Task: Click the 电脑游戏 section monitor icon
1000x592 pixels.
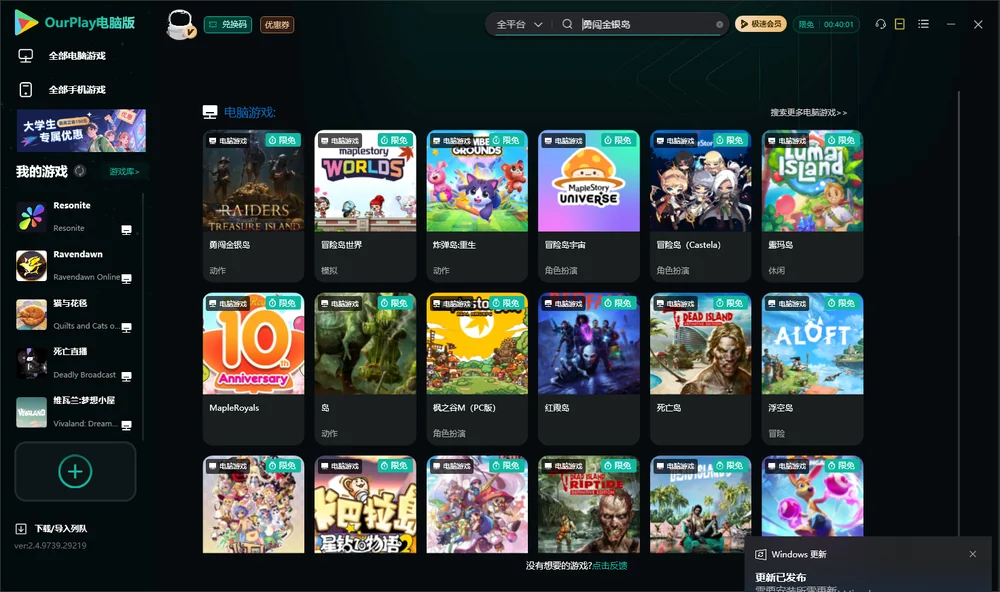Action: [x=210, y=112]
